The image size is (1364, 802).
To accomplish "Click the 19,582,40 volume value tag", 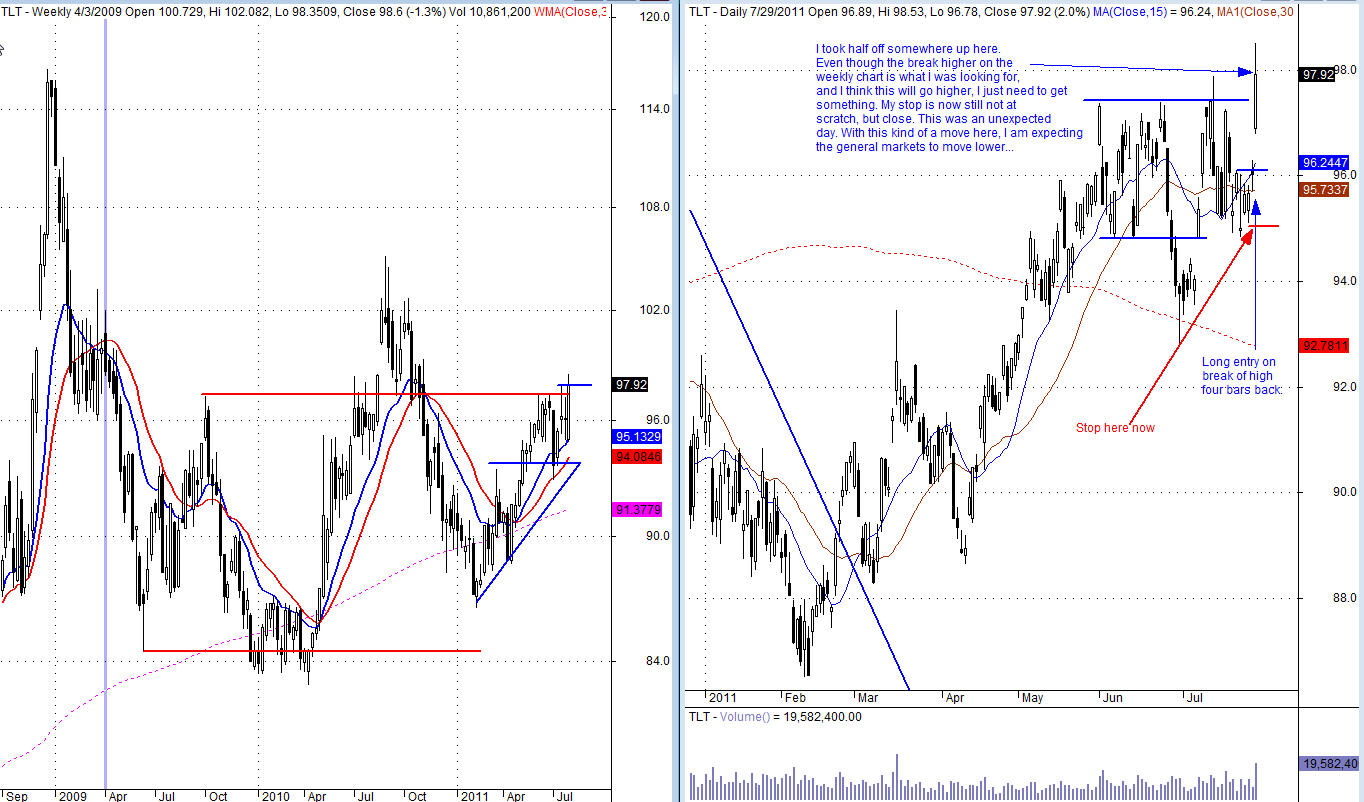I will (x=1331, y=763).
